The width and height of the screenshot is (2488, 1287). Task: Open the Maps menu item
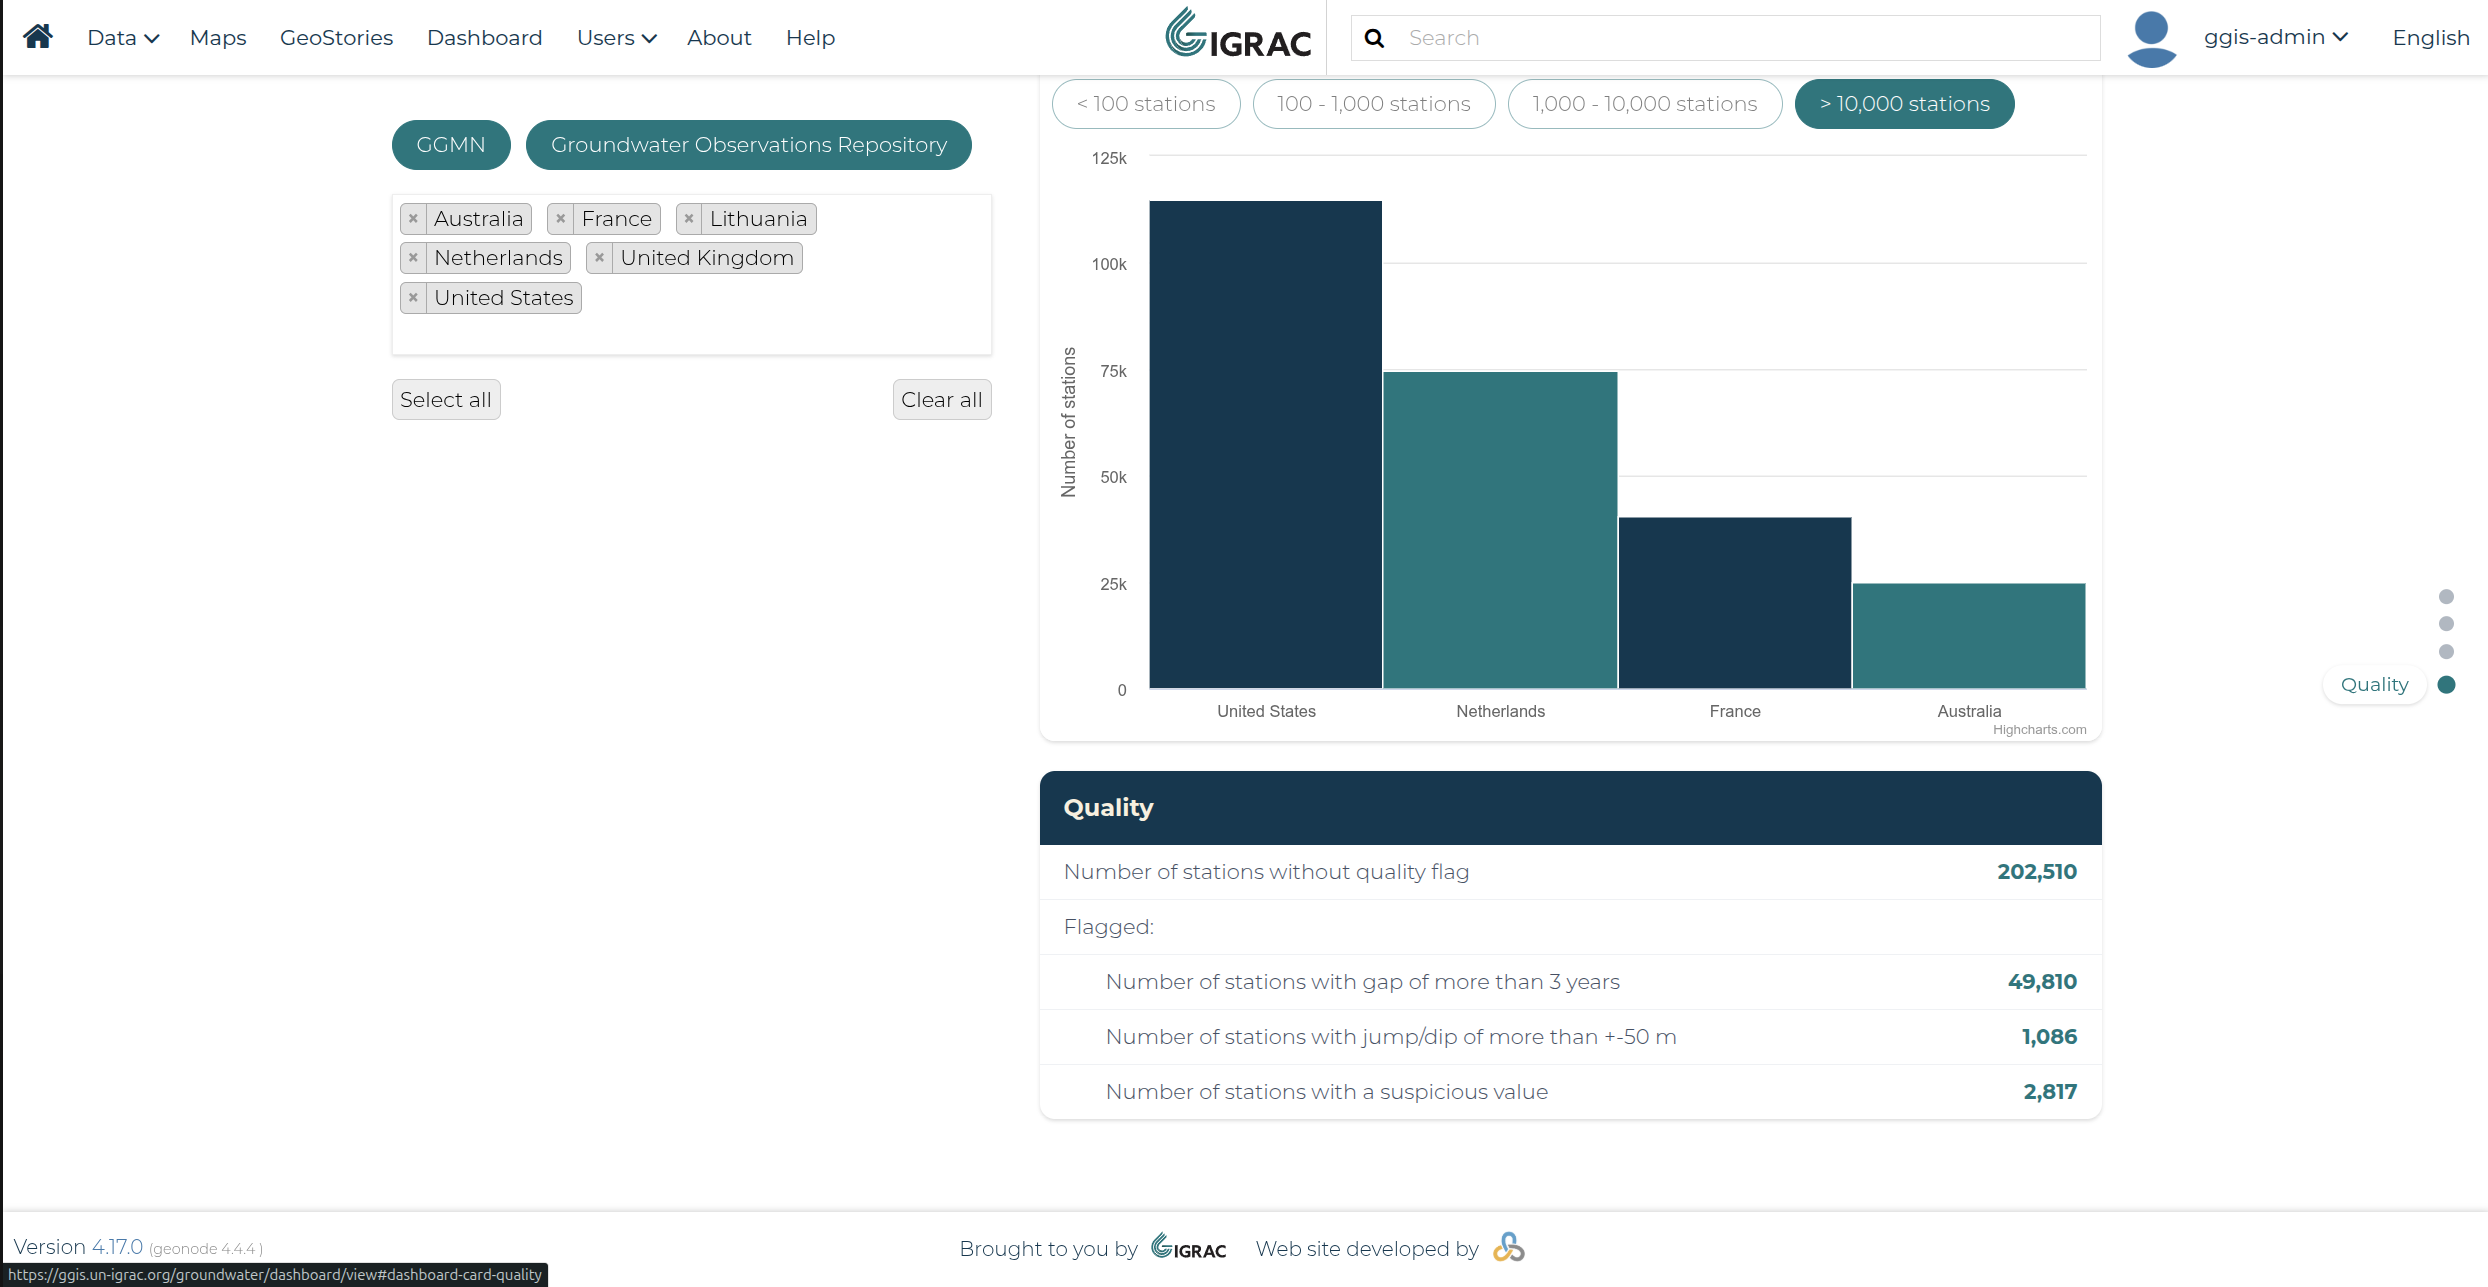click(218, 38)
